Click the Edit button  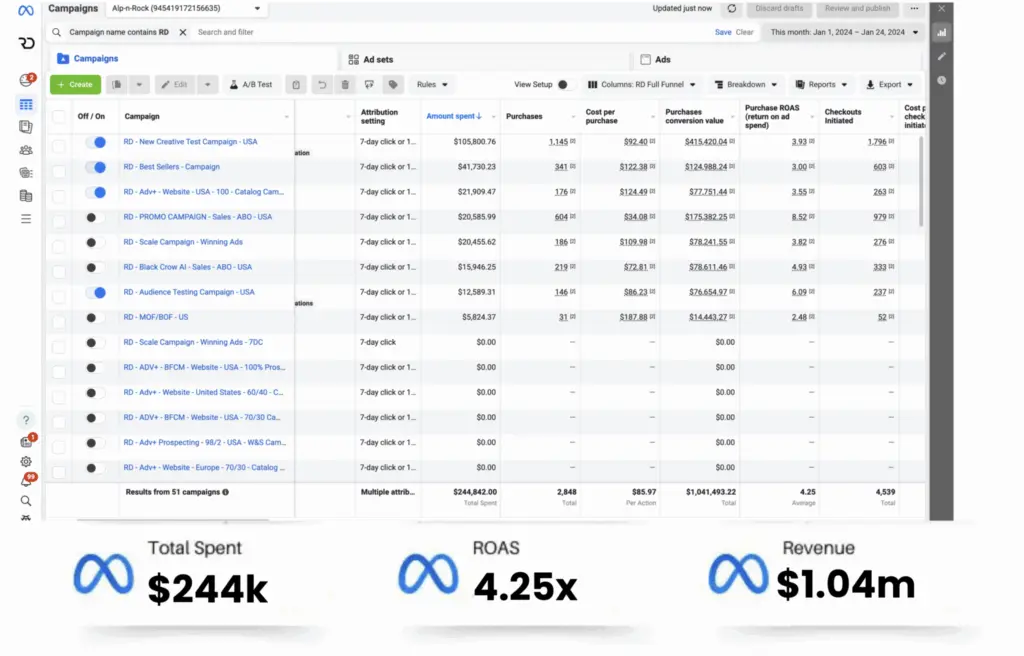click(x=175, y=84)
